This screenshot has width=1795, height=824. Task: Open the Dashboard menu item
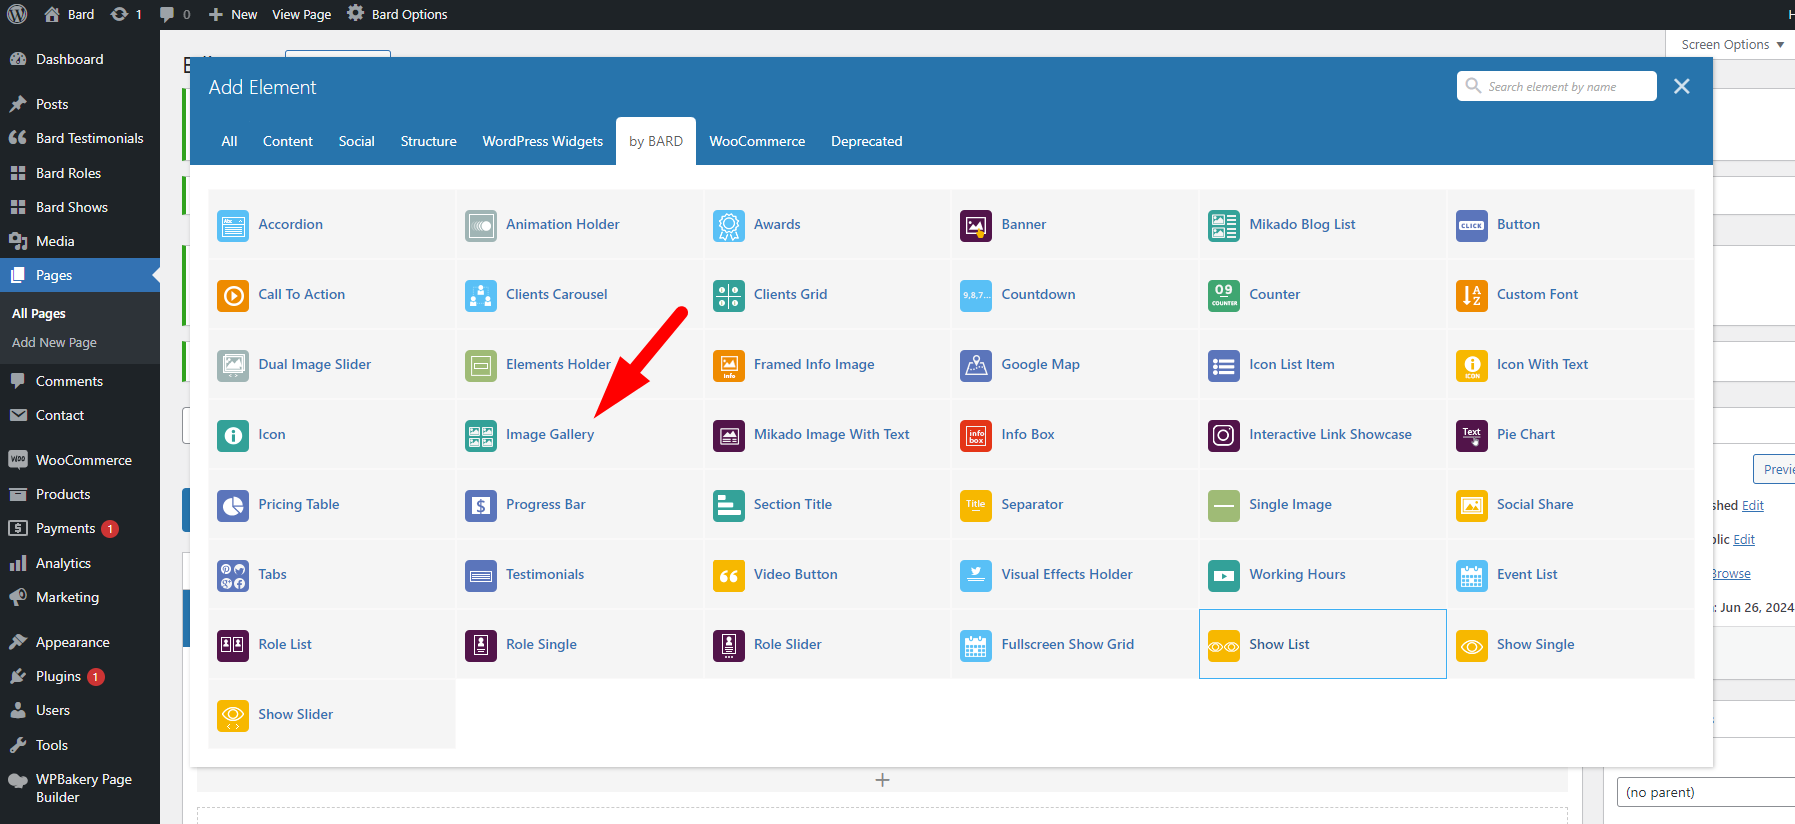[80, 59]
